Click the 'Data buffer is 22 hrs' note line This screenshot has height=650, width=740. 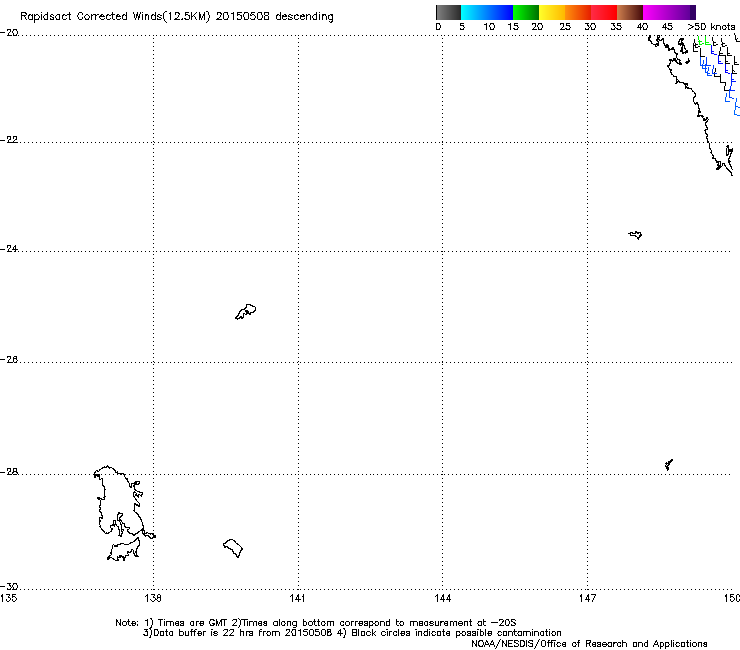(352, 633)
